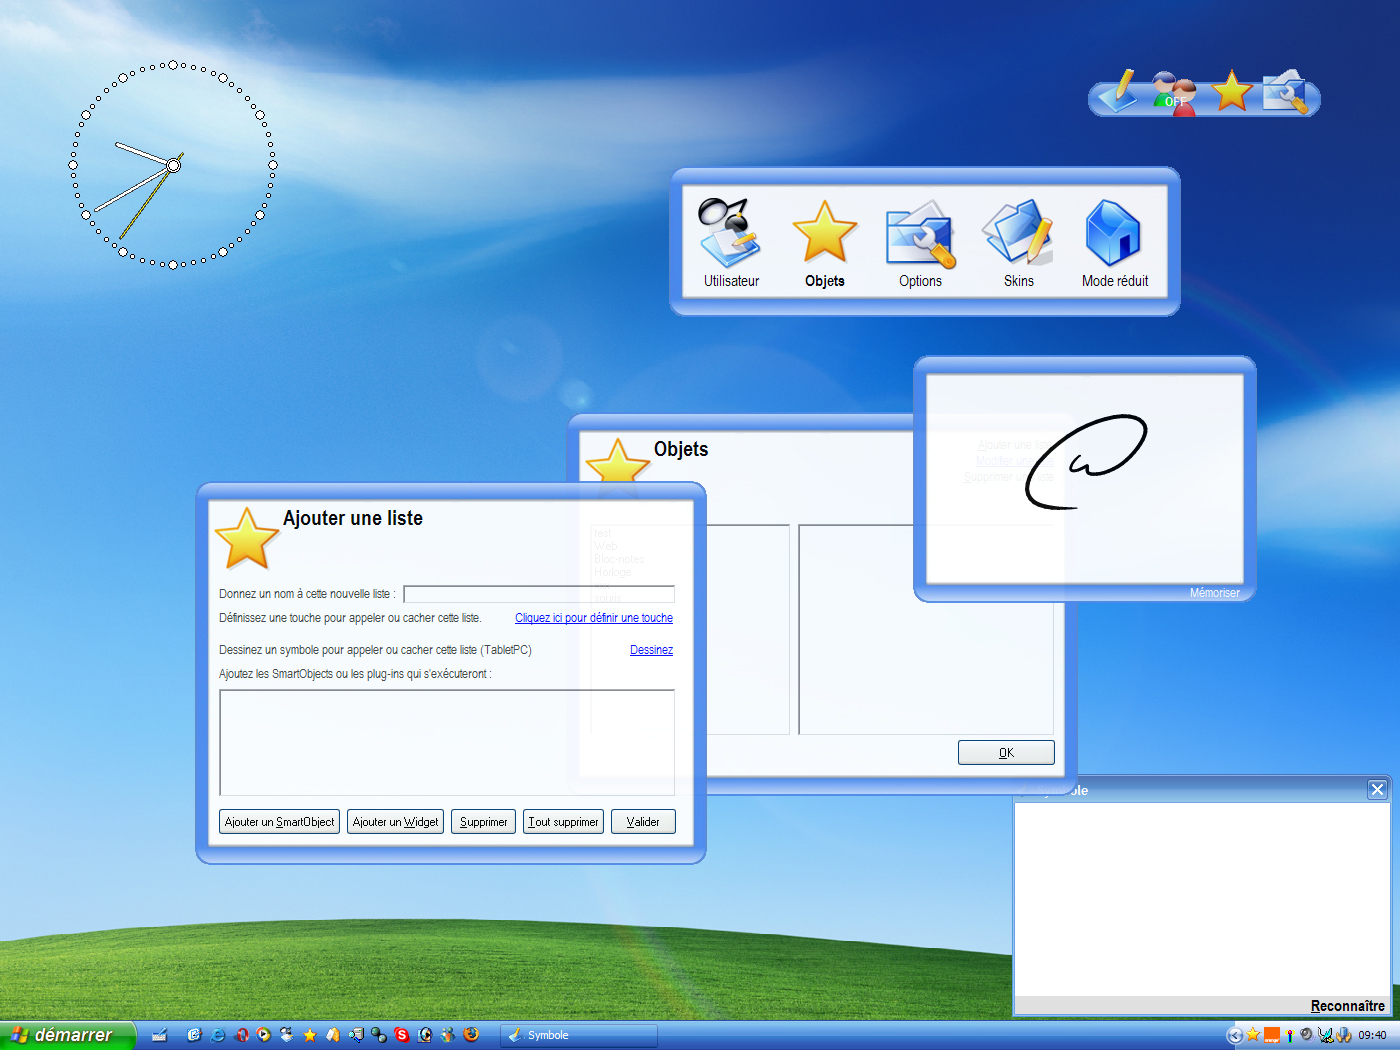This screenshot has width=1400, height=1050.
Task: Click the star icon in the system tray
Action: click(1253, 1035)
